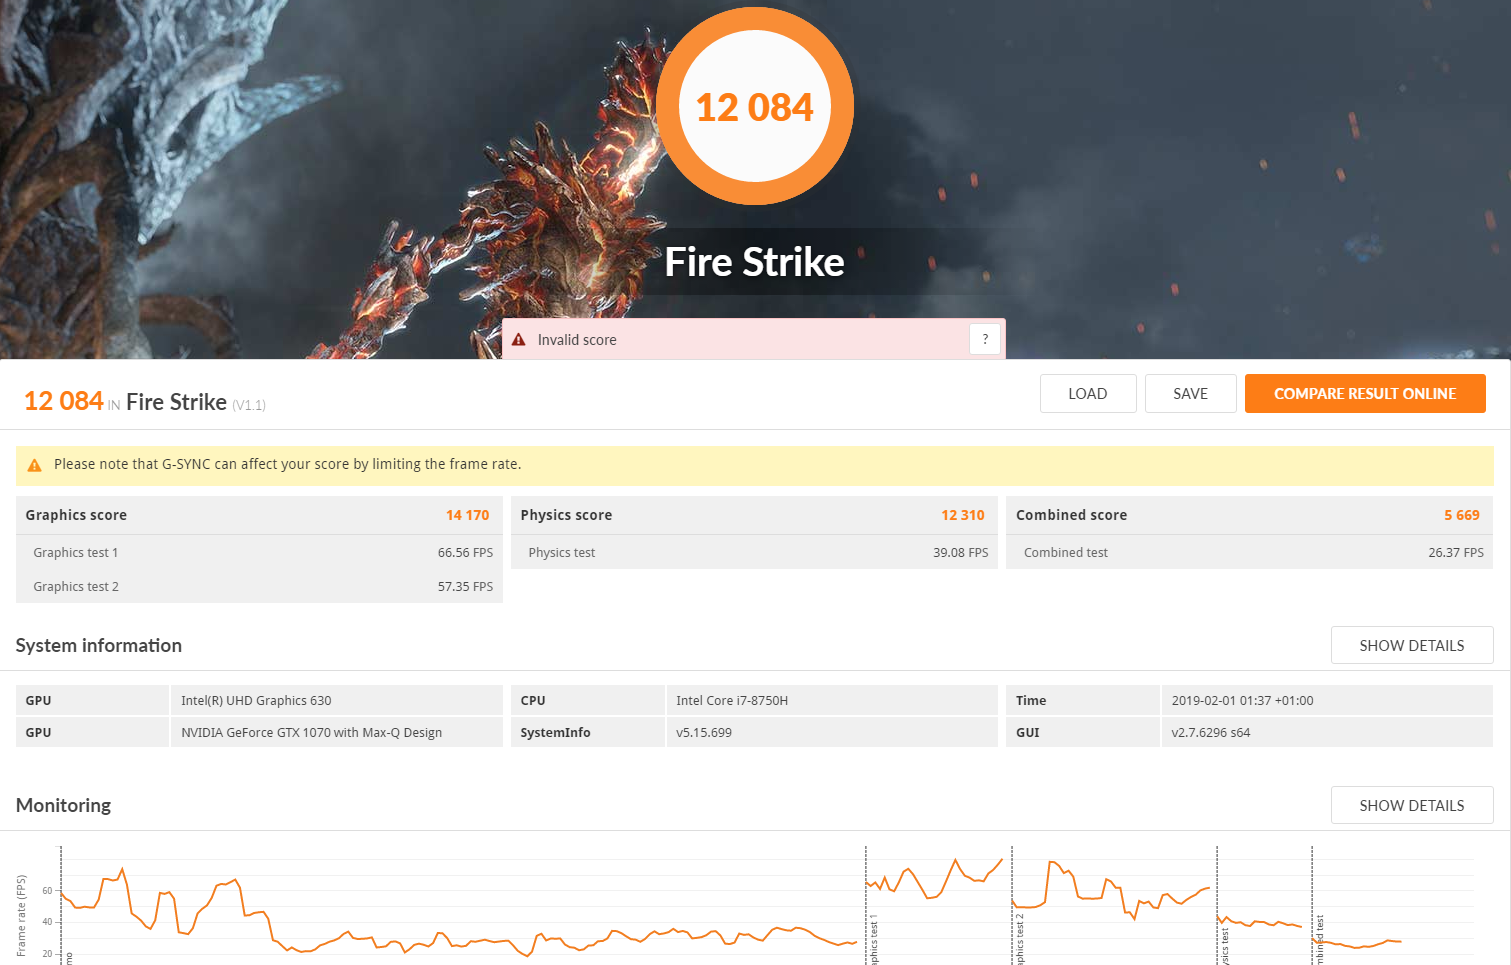The width and height of the screenshot is (1511, 965).
Task: Click the Physics test row label
Action: pyautogui.click(x=562, y=553)
